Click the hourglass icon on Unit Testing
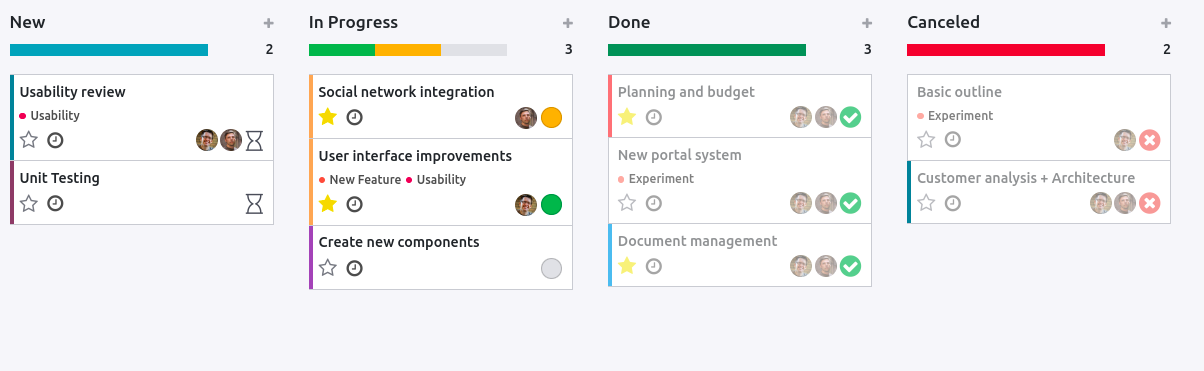Viewport: 1204px width, 371px height. point(255,204)
